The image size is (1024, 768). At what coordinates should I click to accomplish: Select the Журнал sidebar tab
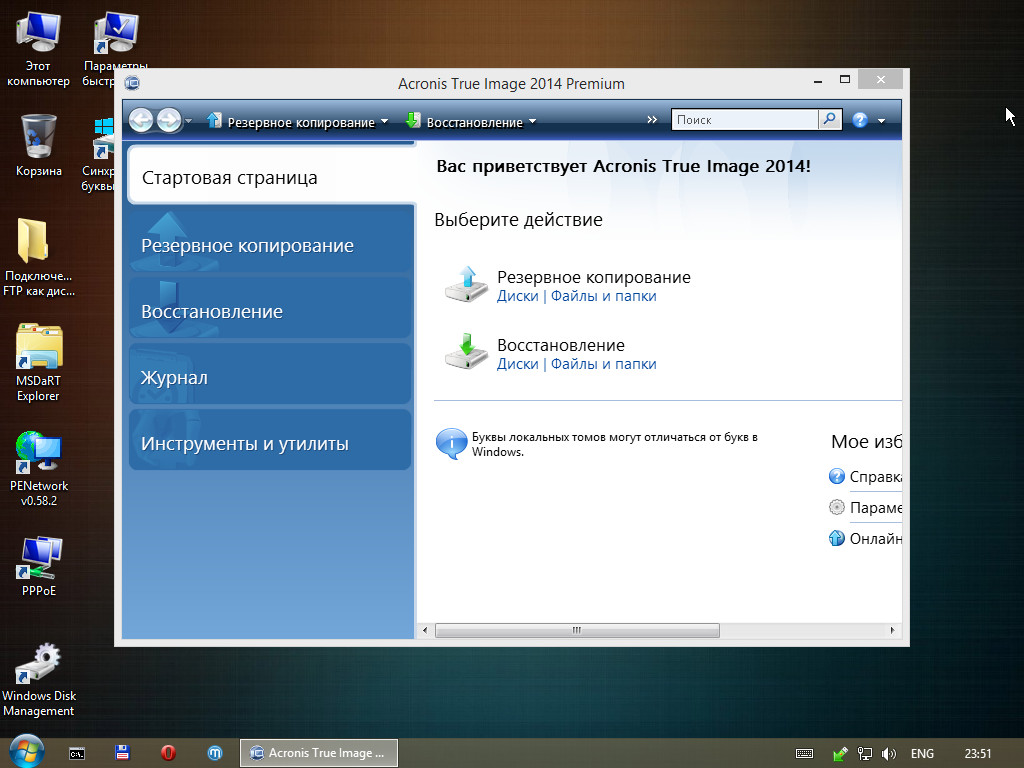(x=269, y=377)
